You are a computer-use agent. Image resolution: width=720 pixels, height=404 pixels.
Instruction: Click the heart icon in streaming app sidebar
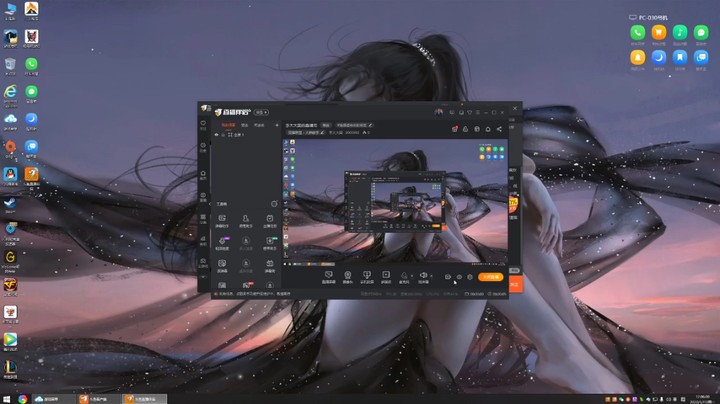coord(203,123)
